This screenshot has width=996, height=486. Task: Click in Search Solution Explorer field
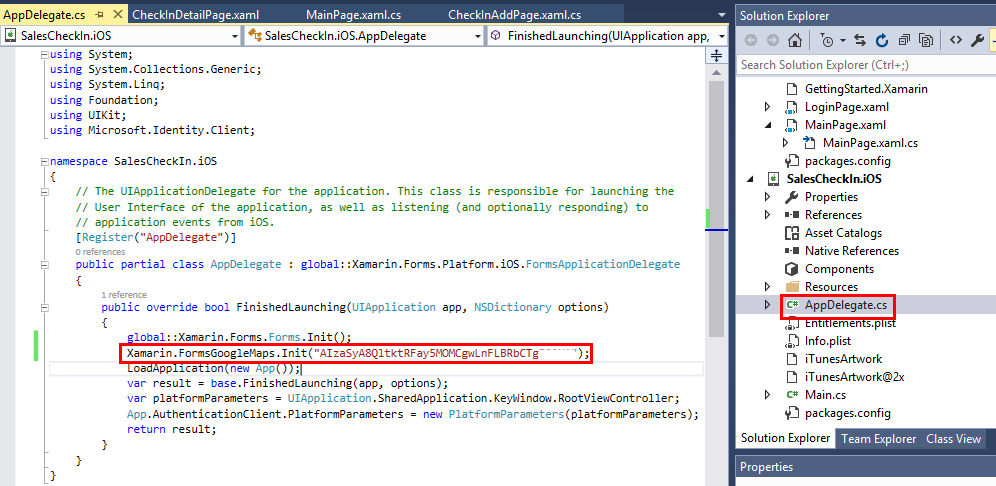point(866,65)
